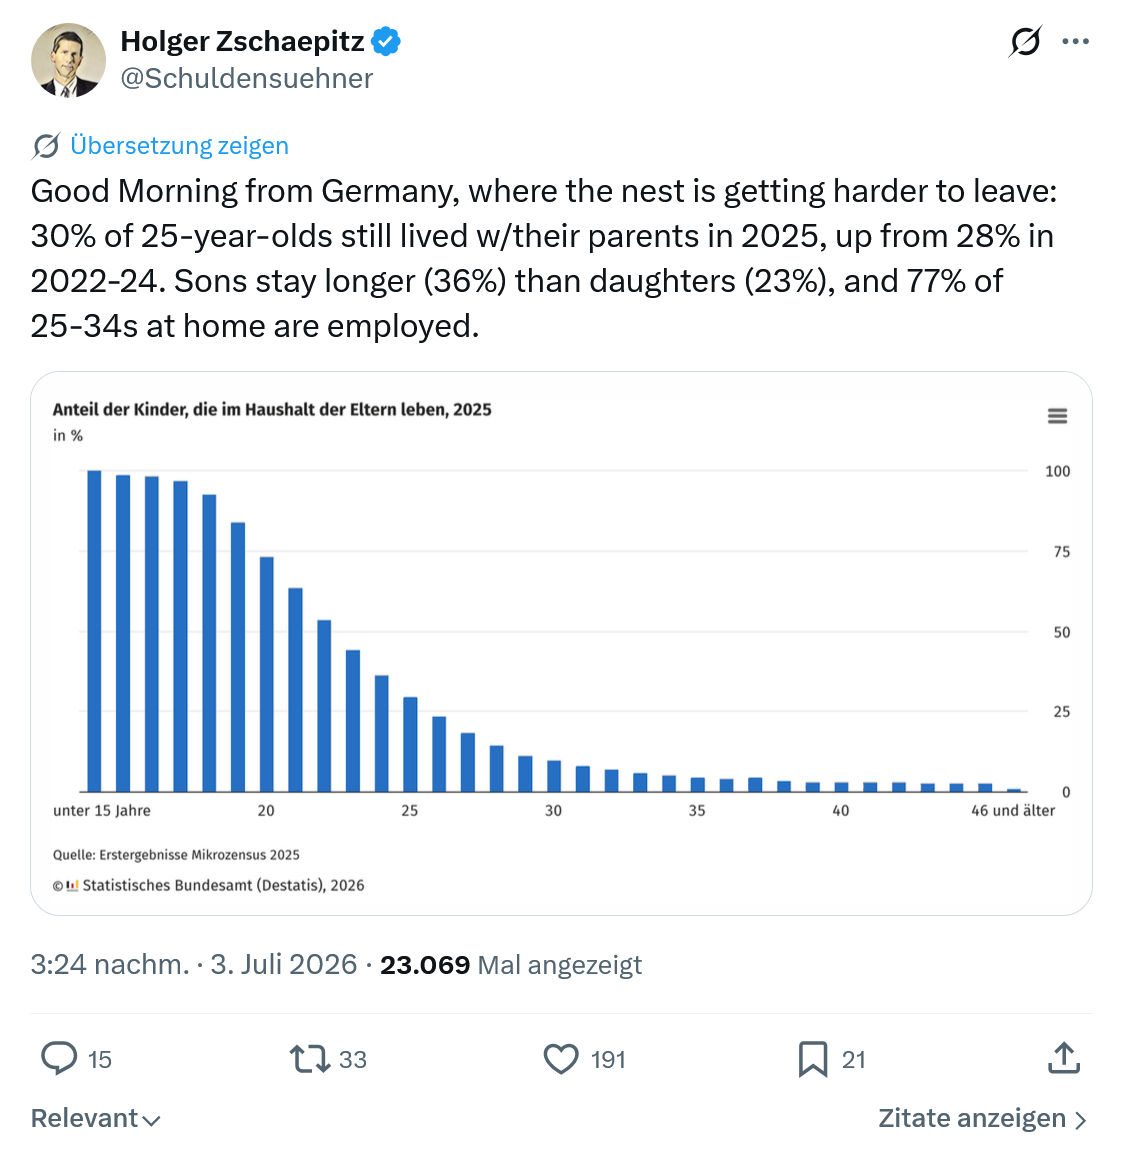Click the share upload icon
The width and height of the screenshot is (1123, 1156).
pos(1063,1058)
